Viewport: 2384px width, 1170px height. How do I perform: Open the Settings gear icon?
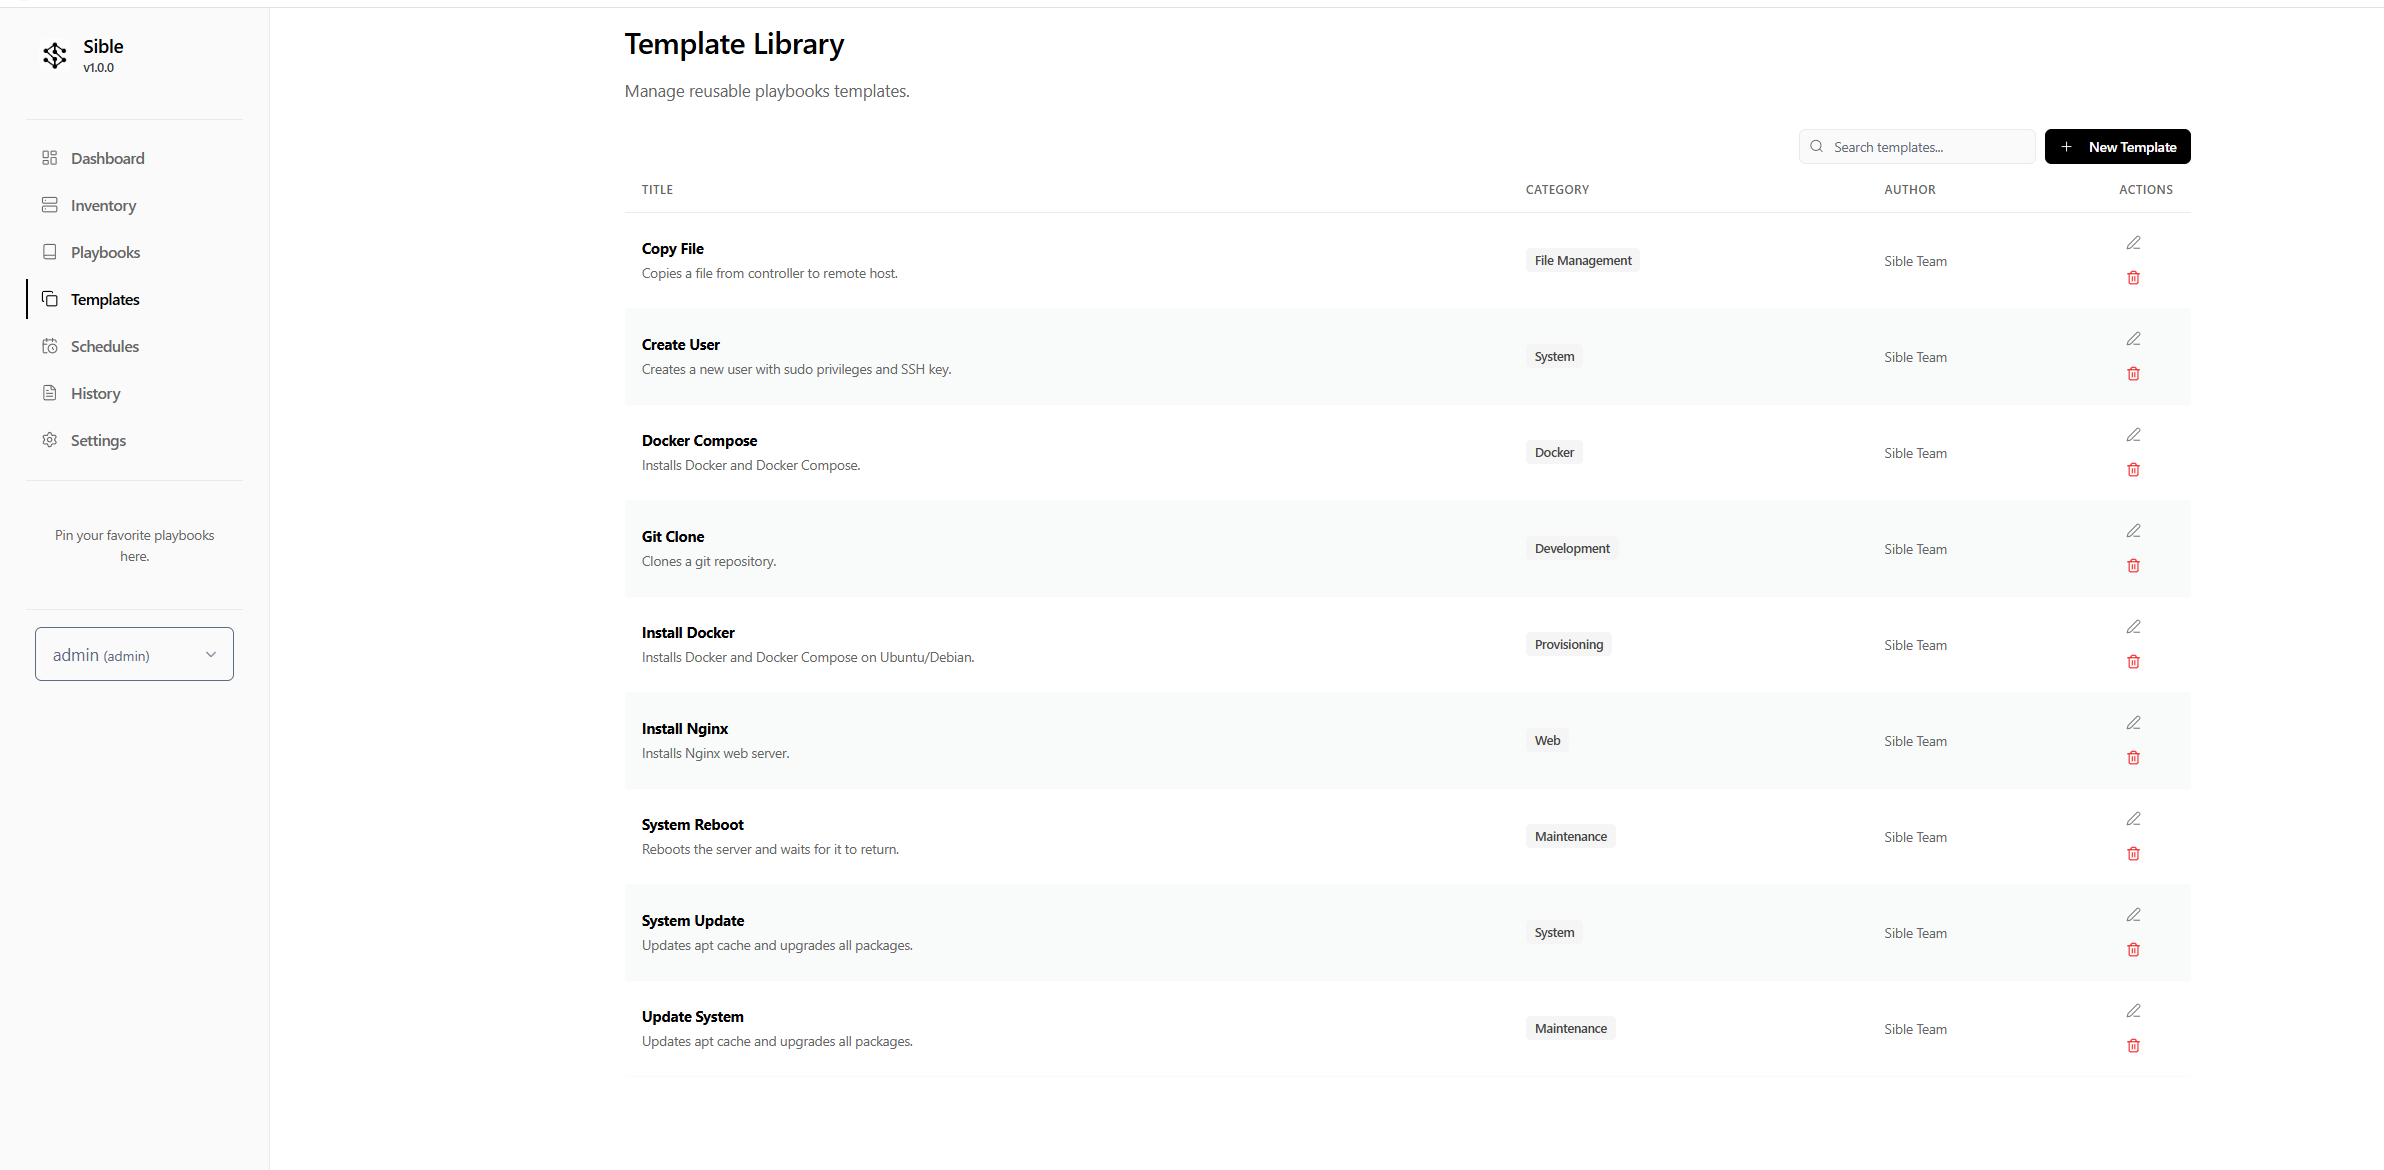point(51,440)
